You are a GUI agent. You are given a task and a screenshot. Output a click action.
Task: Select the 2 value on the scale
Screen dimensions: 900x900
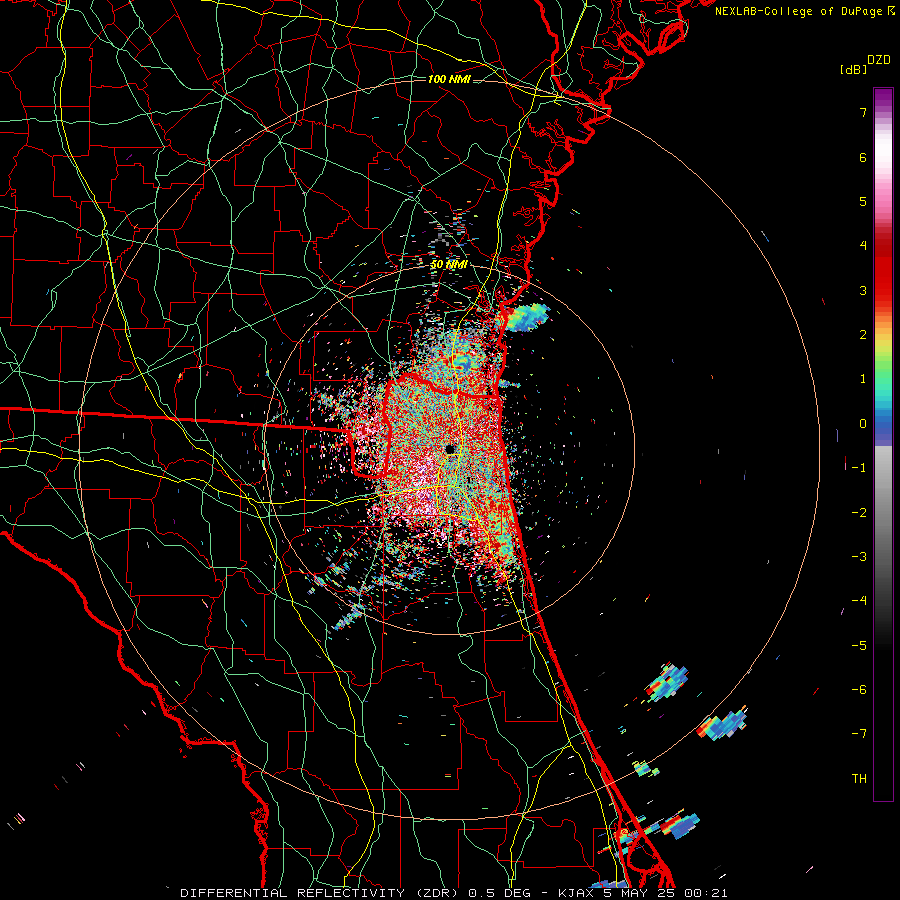click(863, 335)
